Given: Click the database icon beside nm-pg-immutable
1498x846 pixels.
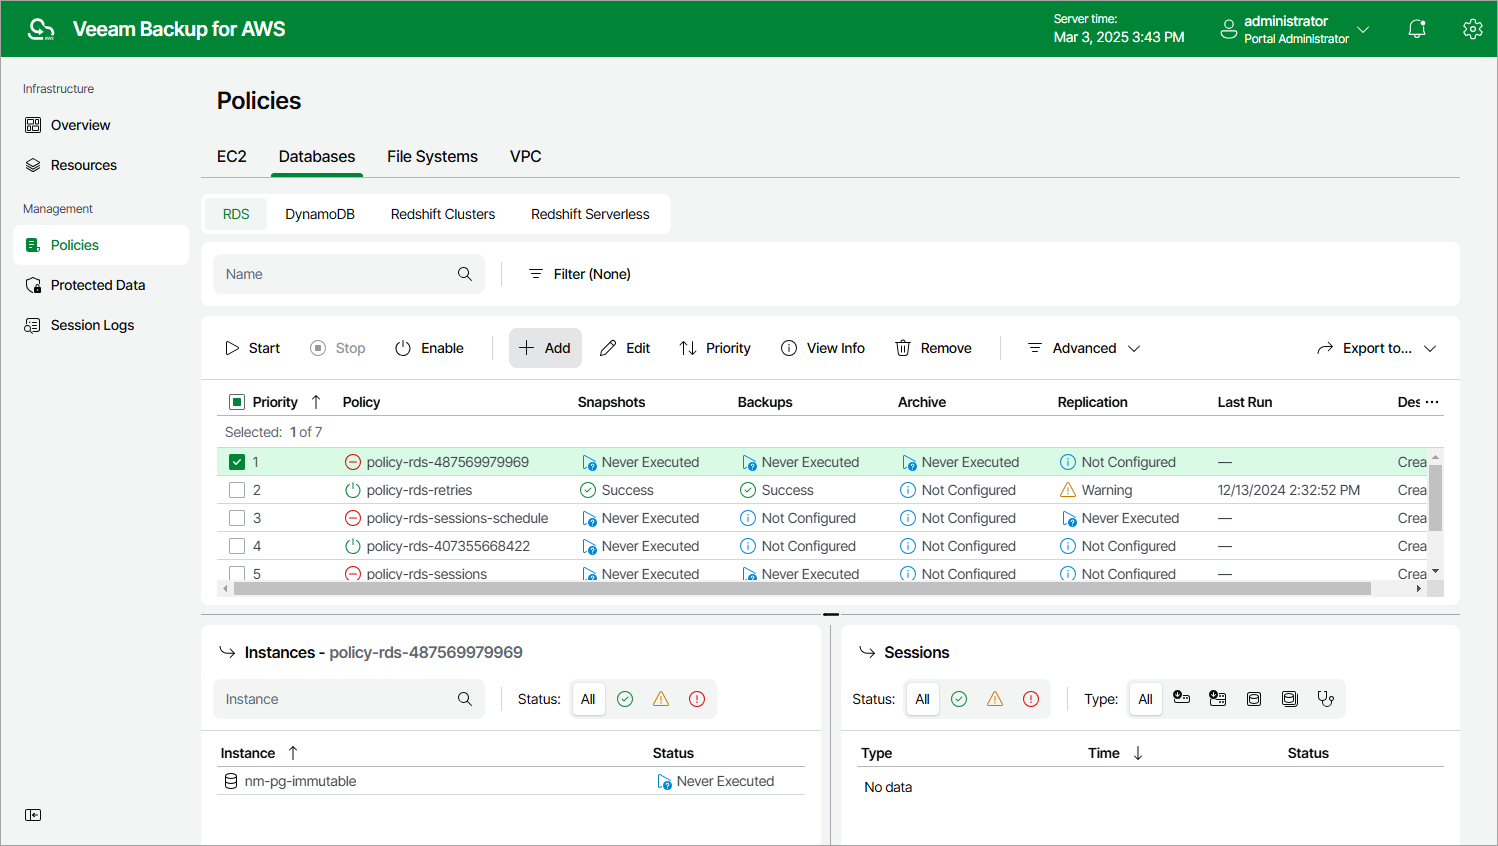Looking at the screenshot, I should click(x=231, y=781).
